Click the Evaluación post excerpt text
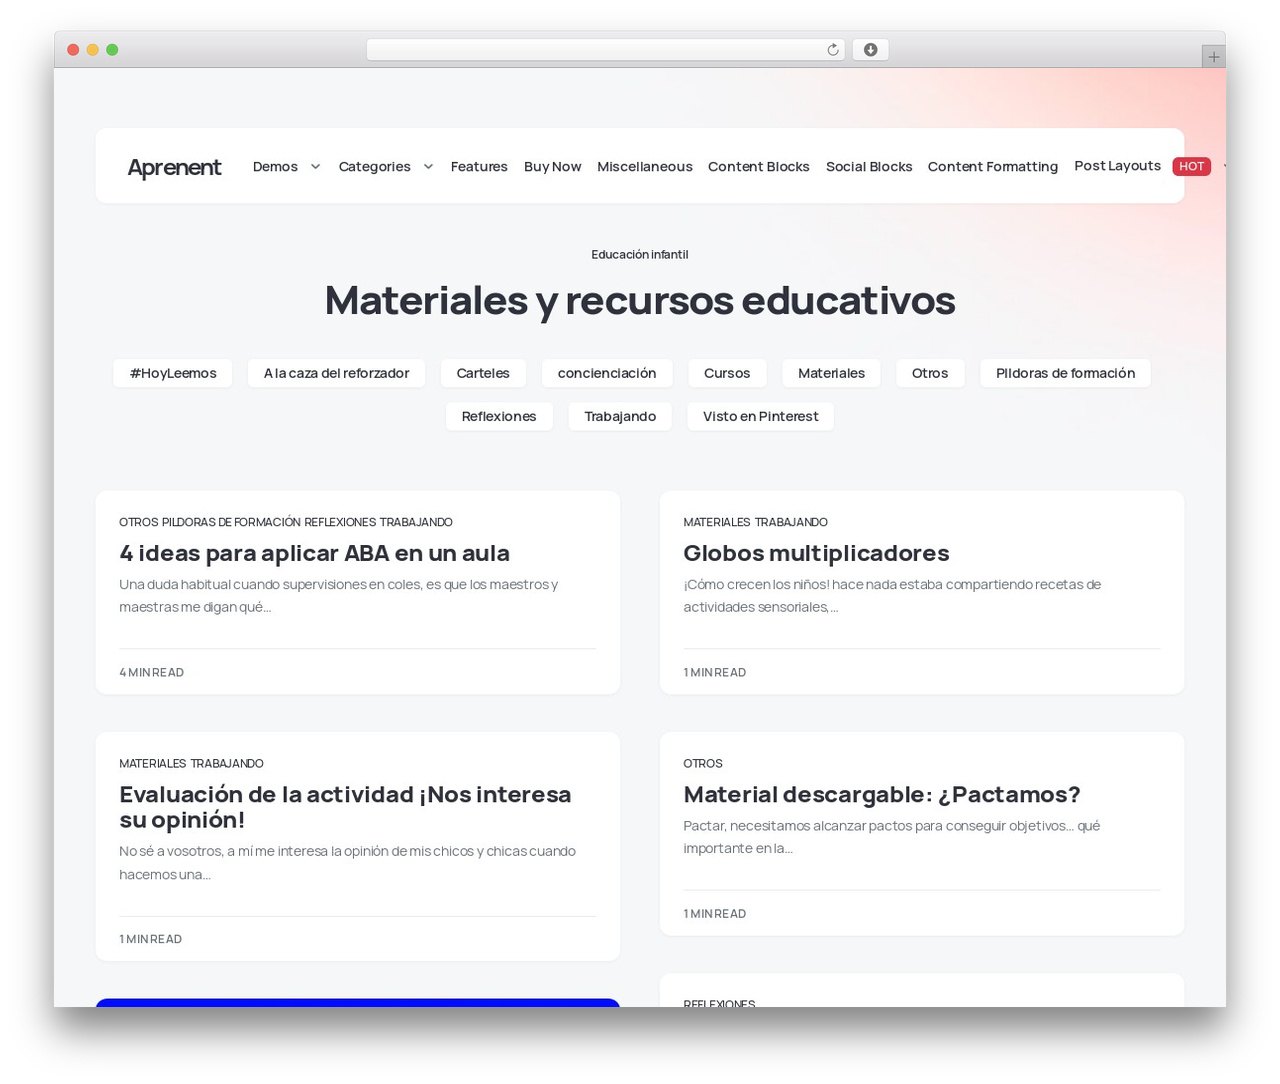Image resolution: width=1280 pixels, height=1084 pixels. coord(347,862)
